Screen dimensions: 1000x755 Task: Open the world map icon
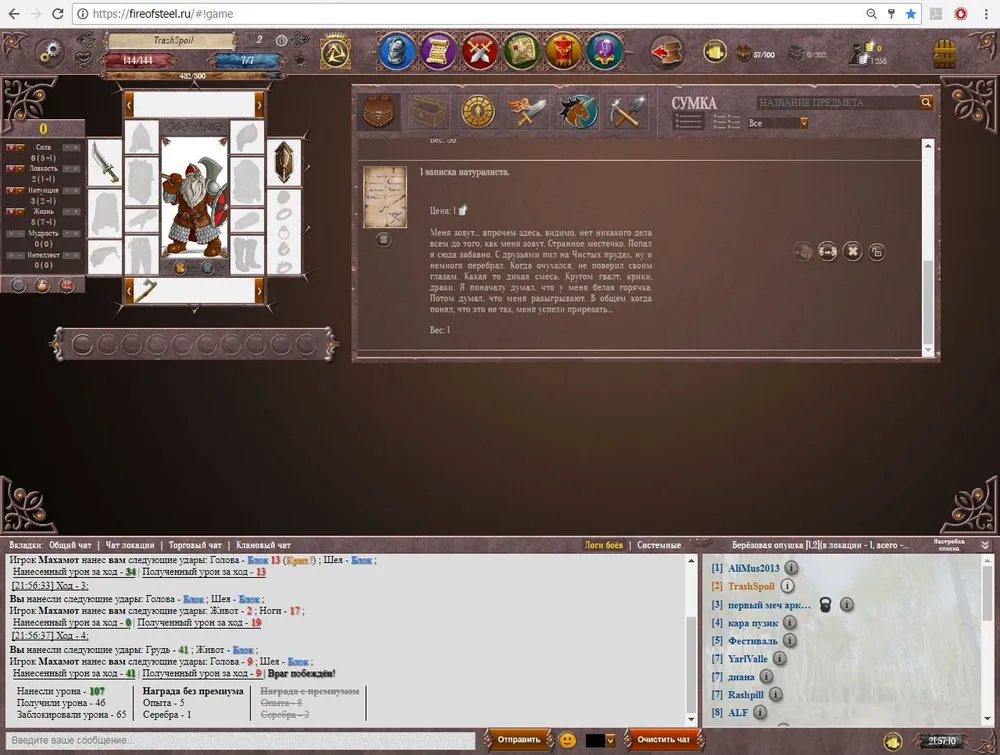point(521,50)
